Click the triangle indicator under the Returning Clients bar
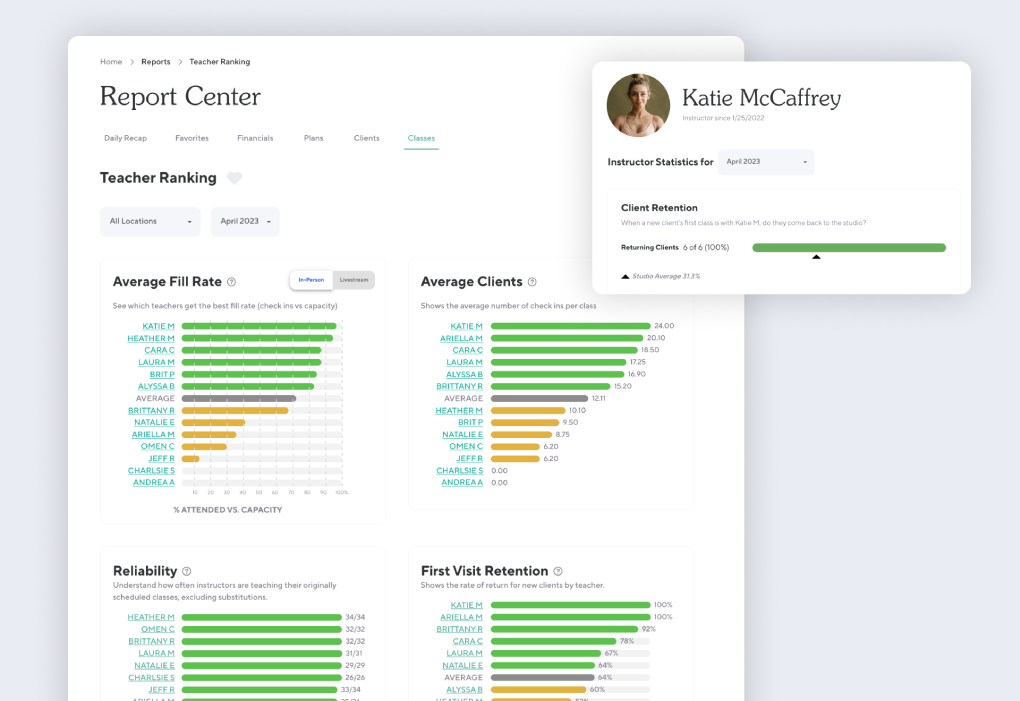This screenshot has width=1020, height=701. 816,257
